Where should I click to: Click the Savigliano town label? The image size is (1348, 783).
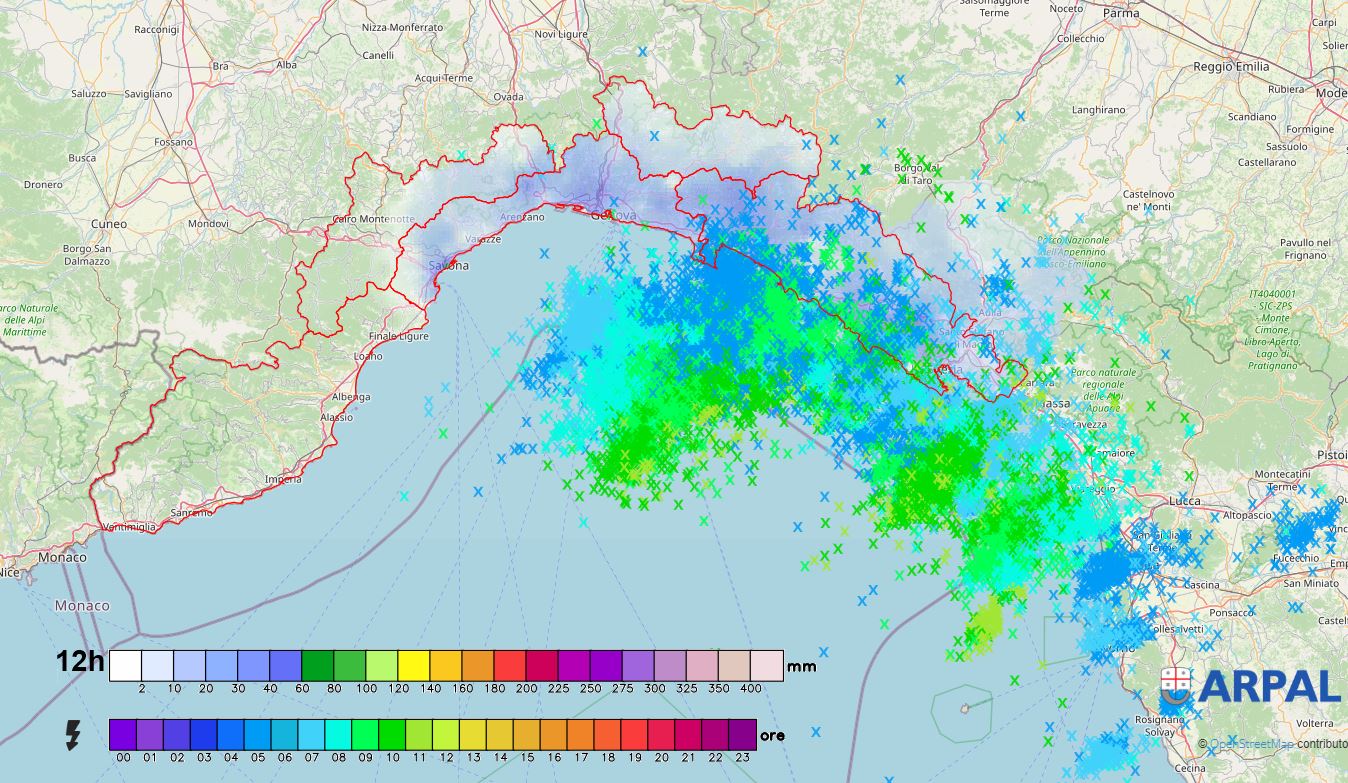[x=149, y=94]
